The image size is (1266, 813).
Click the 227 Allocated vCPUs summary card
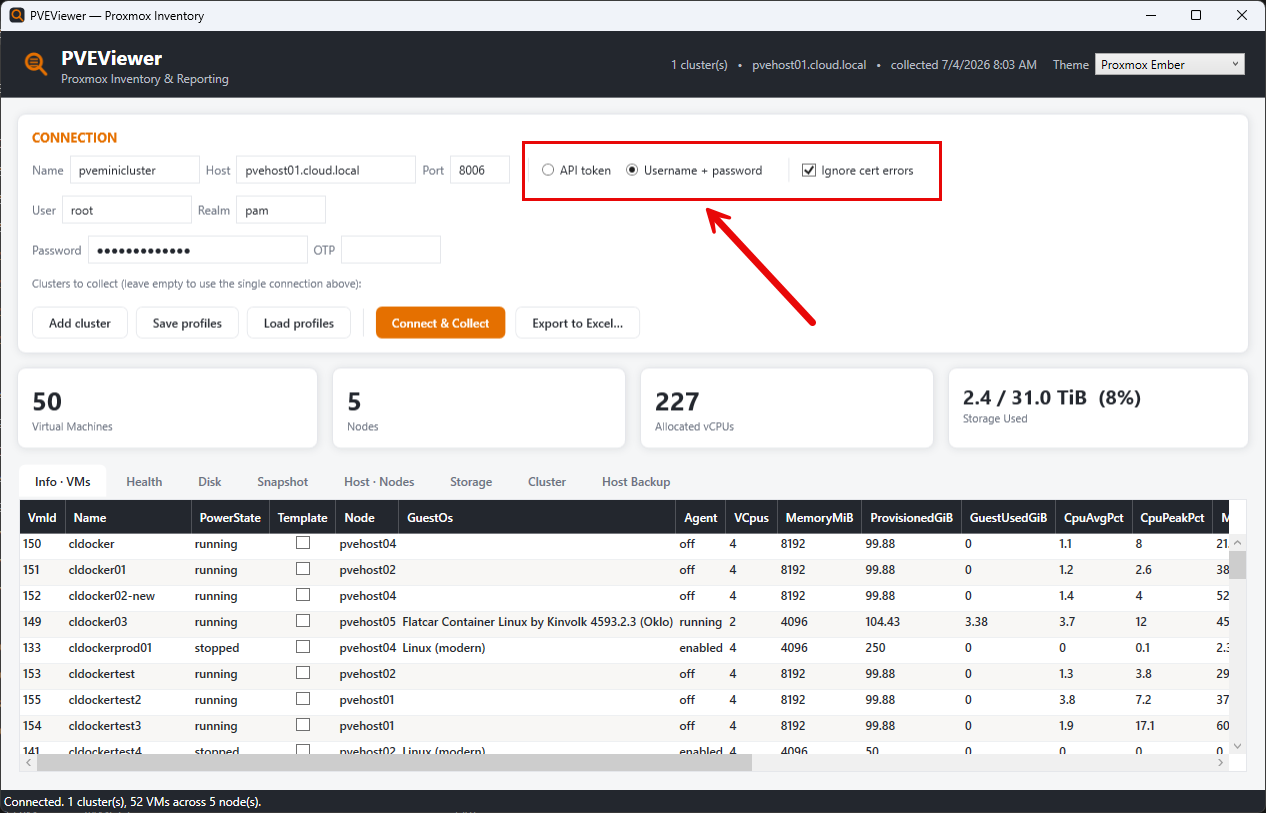point(785,408)
